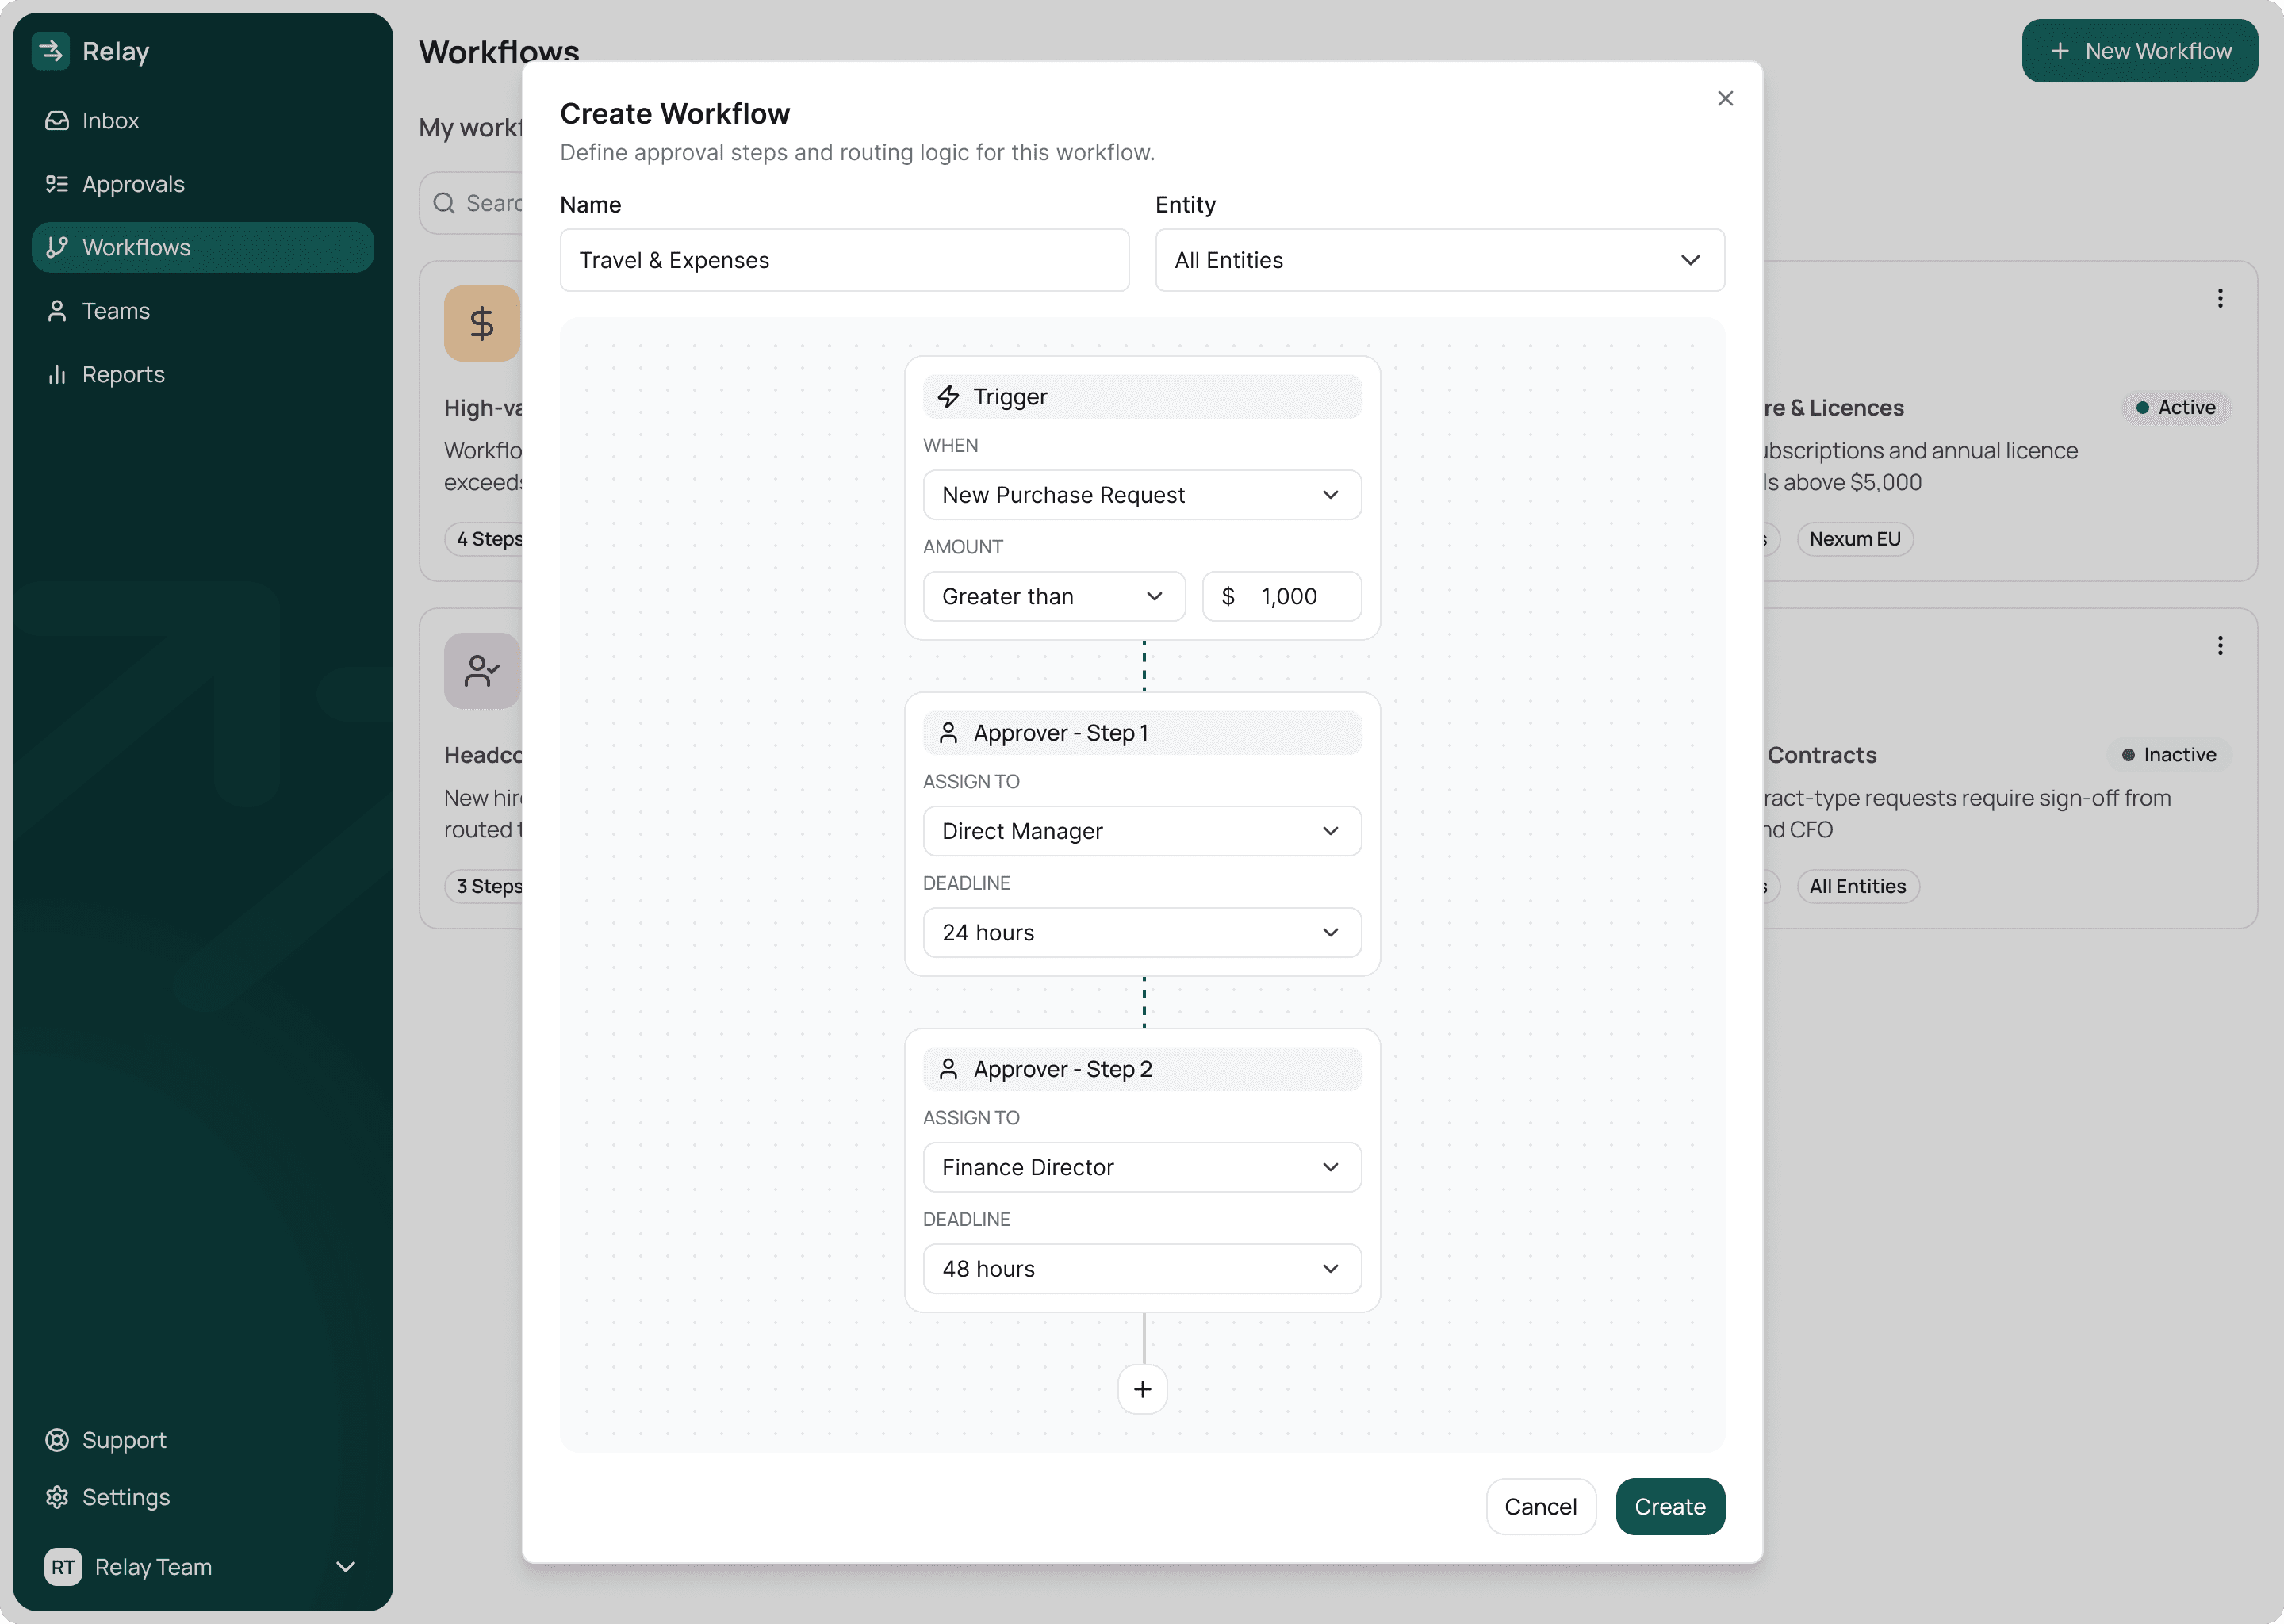Click the Nexum EU tag
2284x1624 pixels.
point(1855,539)
